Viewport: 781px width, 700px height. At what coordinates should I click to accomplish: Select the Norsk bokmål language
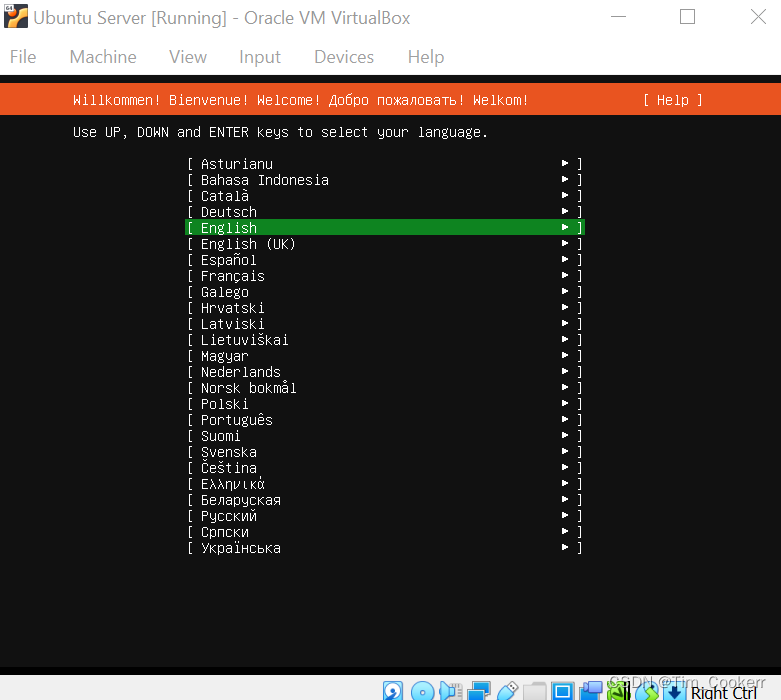(385, 388)
